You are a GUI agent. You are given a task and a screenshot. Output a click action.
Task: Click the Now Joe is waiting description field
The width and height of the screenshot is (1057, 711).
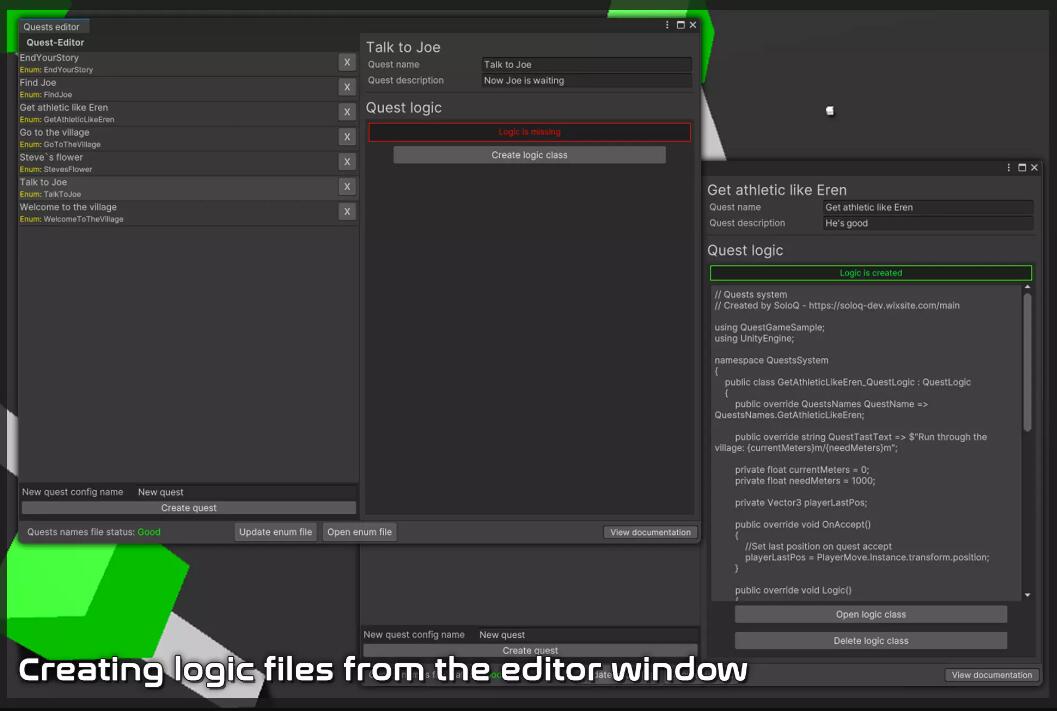586,81
